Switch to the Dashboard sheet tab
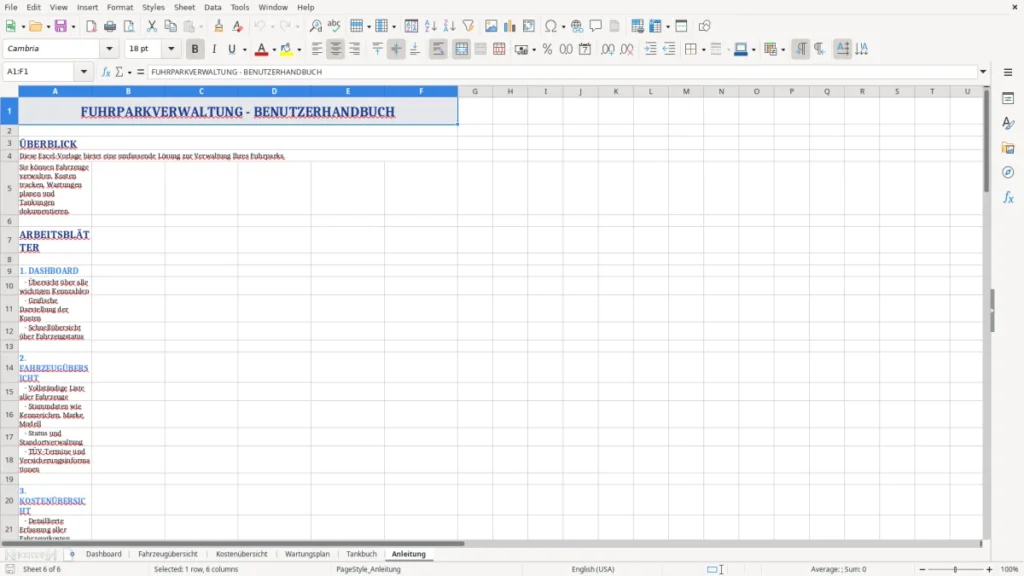Screen dimensions: 1024x576 [104, 554]
